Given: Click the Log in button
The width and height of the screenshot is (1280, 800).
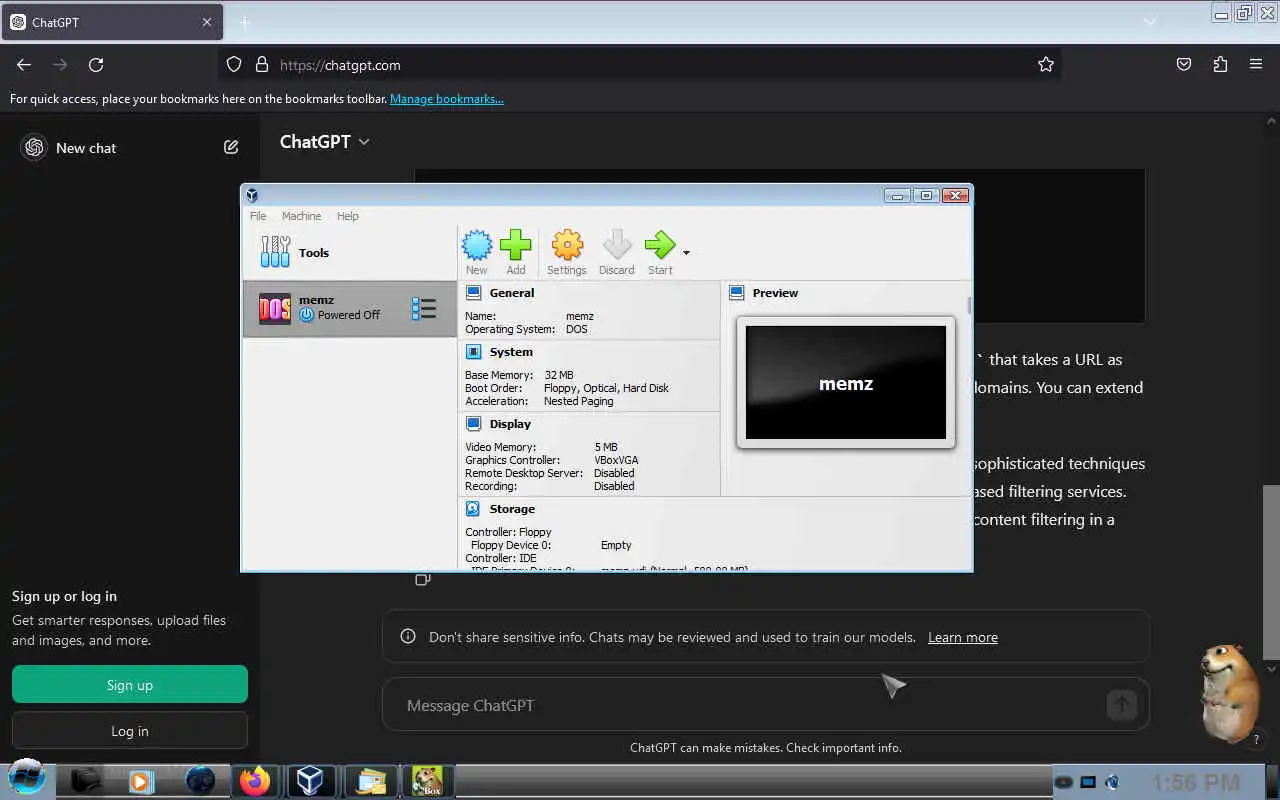Looking at the screenshot, I should (130, 731).
